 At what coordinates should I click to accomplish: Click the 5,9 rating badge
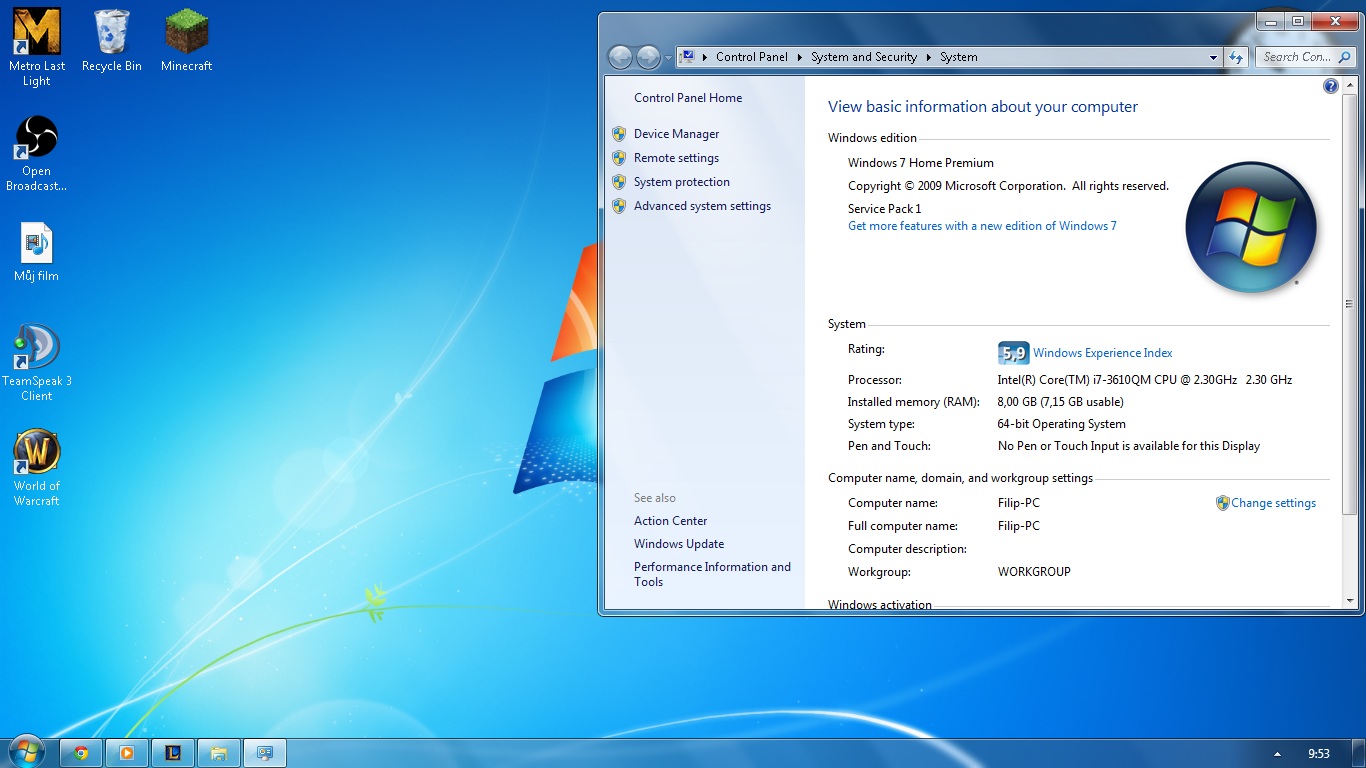[x=1013, y=353]
